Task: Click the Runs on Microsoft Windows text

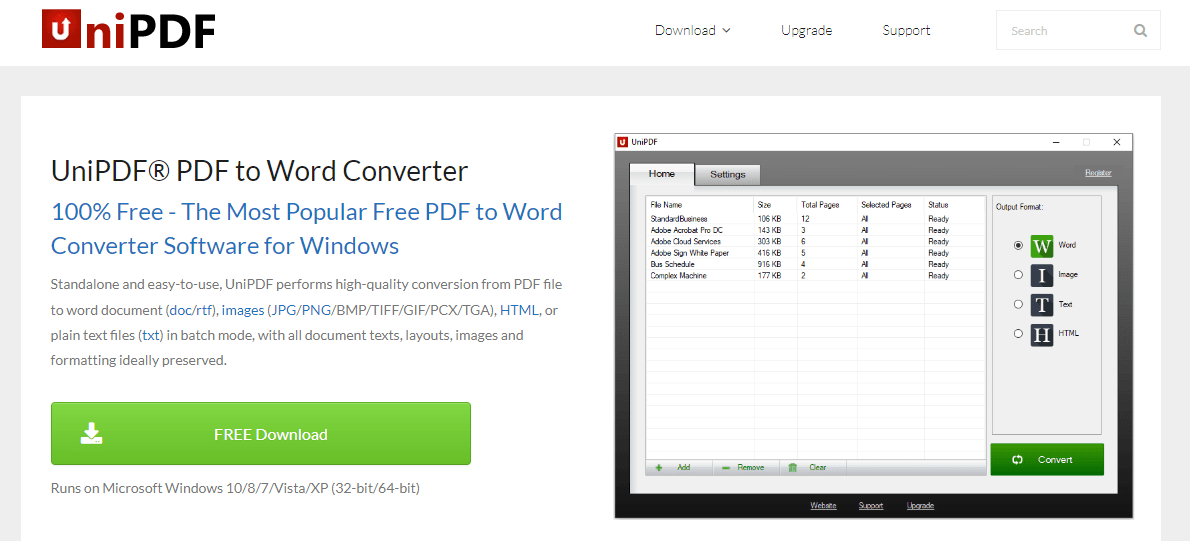Action: (235, 488)
